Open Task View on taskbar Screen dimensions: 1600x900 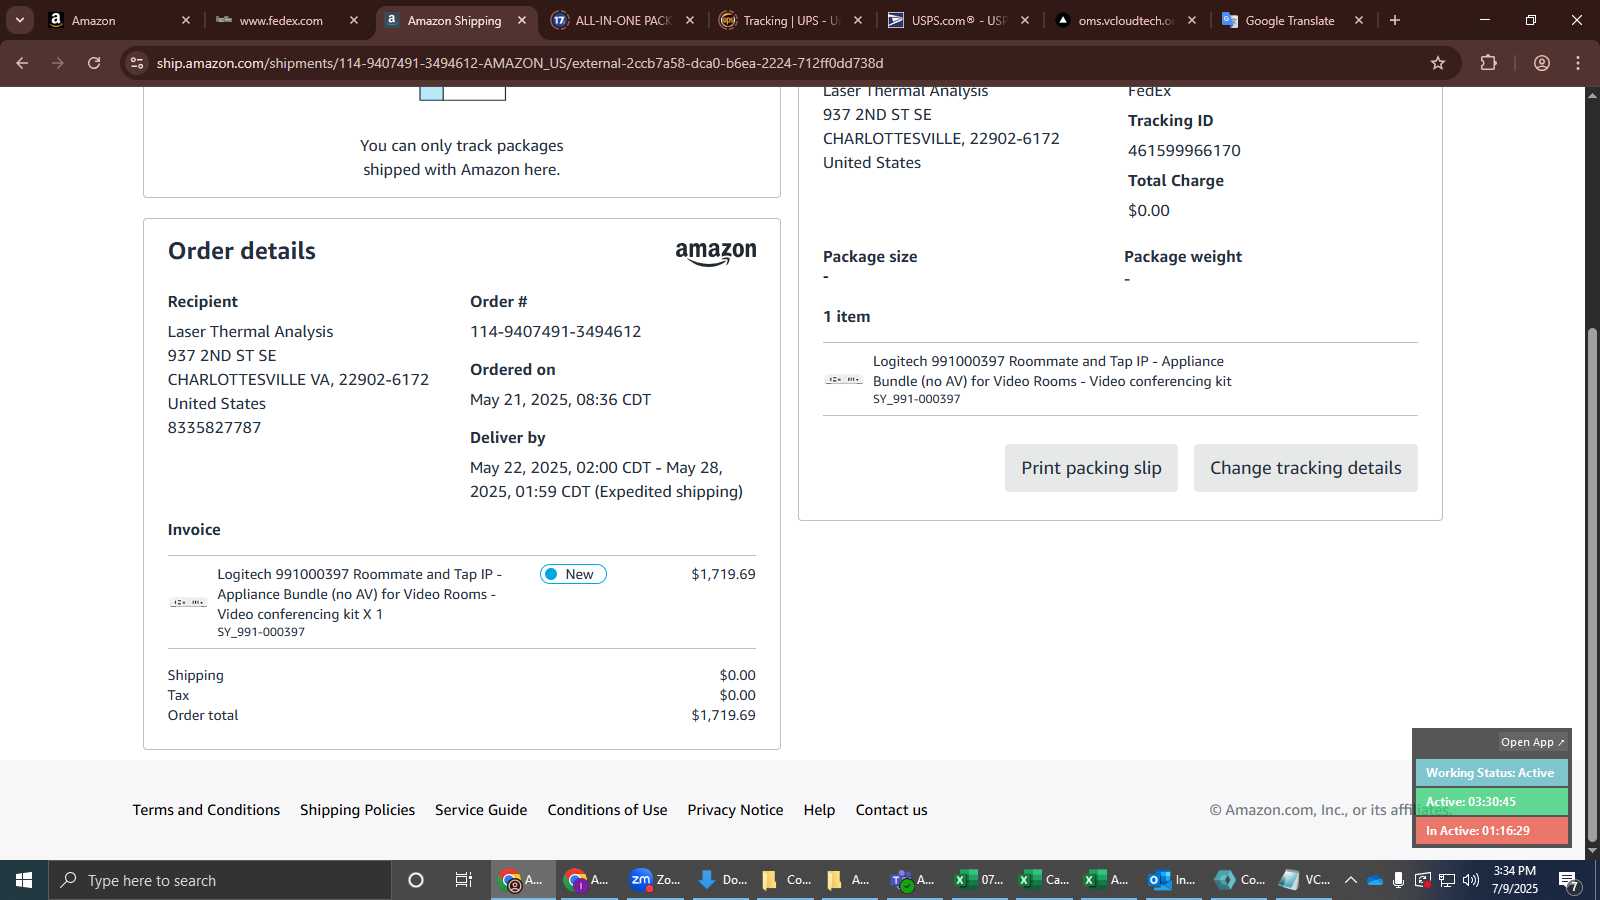point(464,880)
